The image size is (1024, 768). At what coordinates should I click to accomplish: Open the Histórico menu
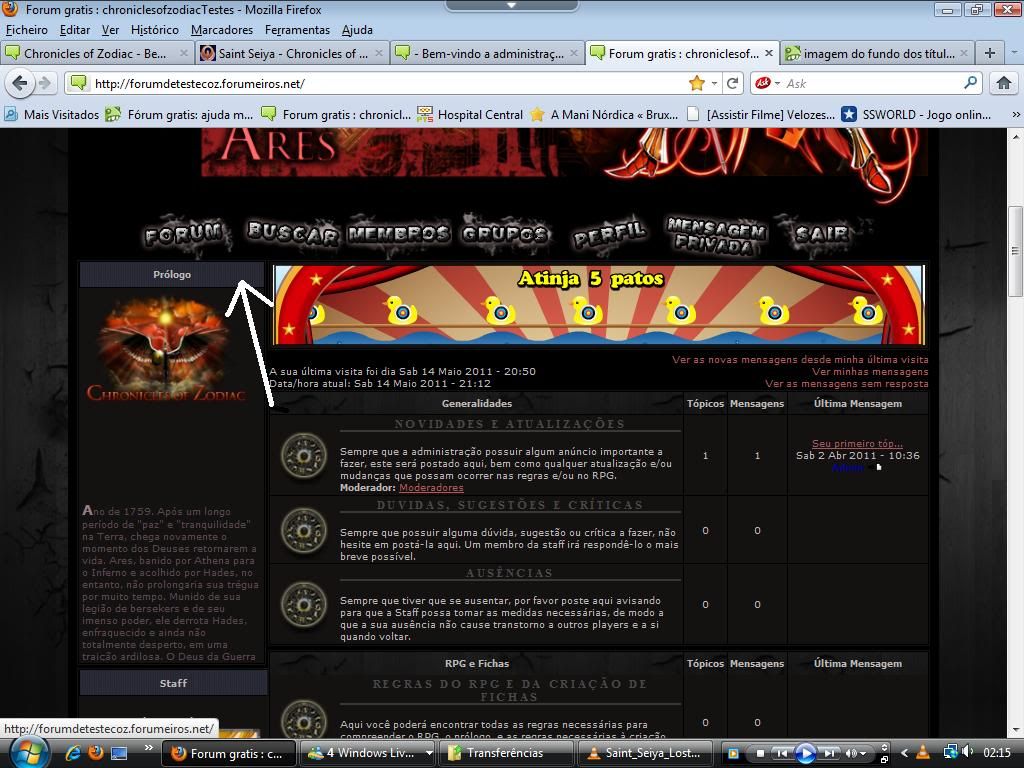coord(155,30)
